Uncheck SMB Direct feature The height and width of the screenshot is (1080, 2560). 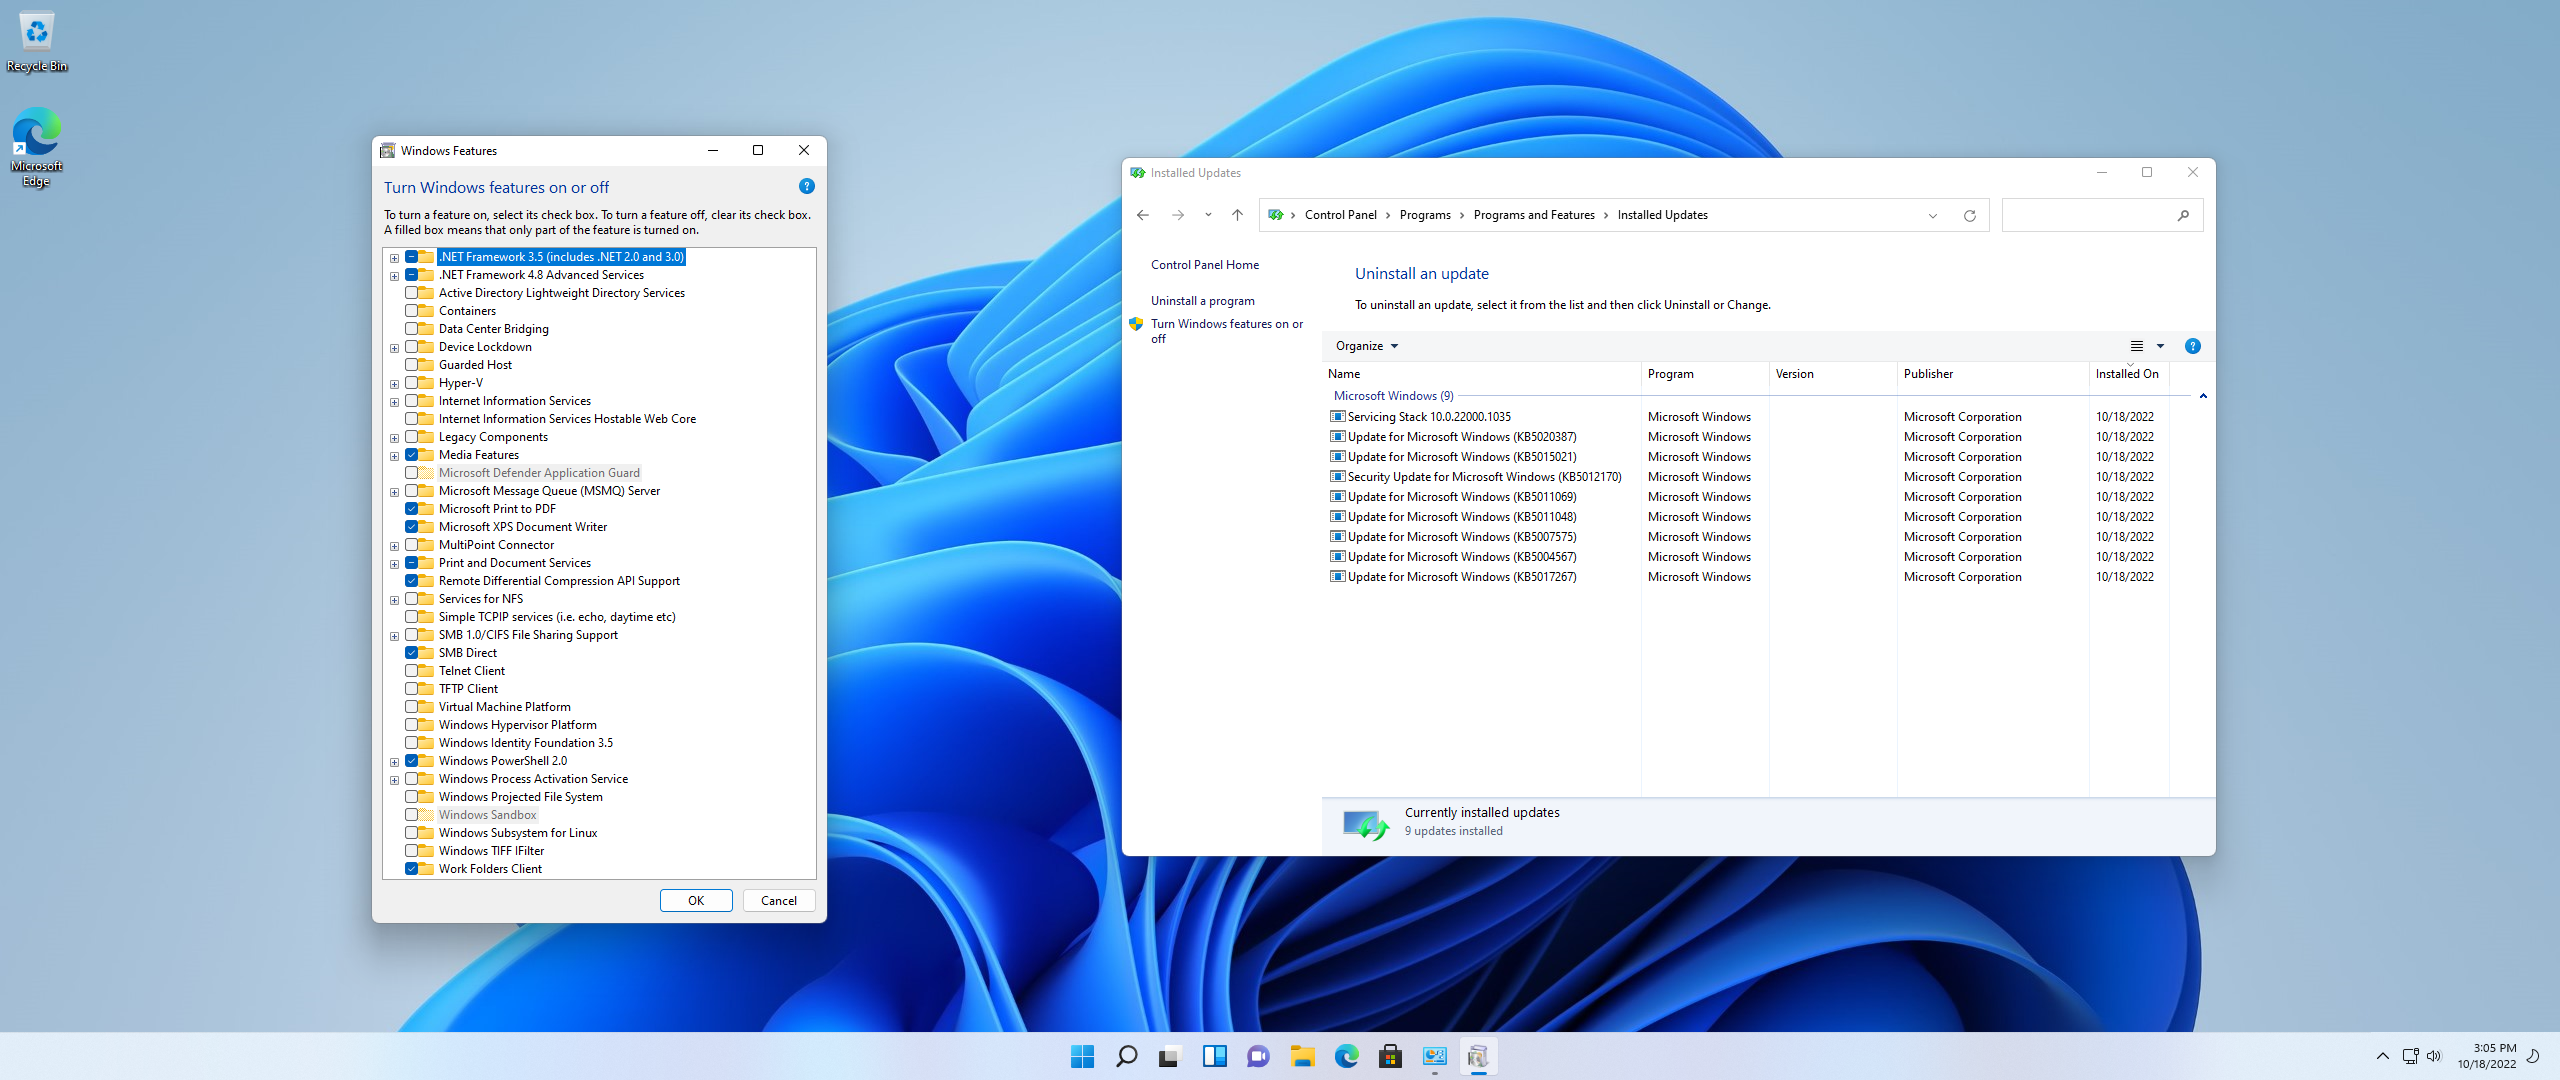(411, 653)
